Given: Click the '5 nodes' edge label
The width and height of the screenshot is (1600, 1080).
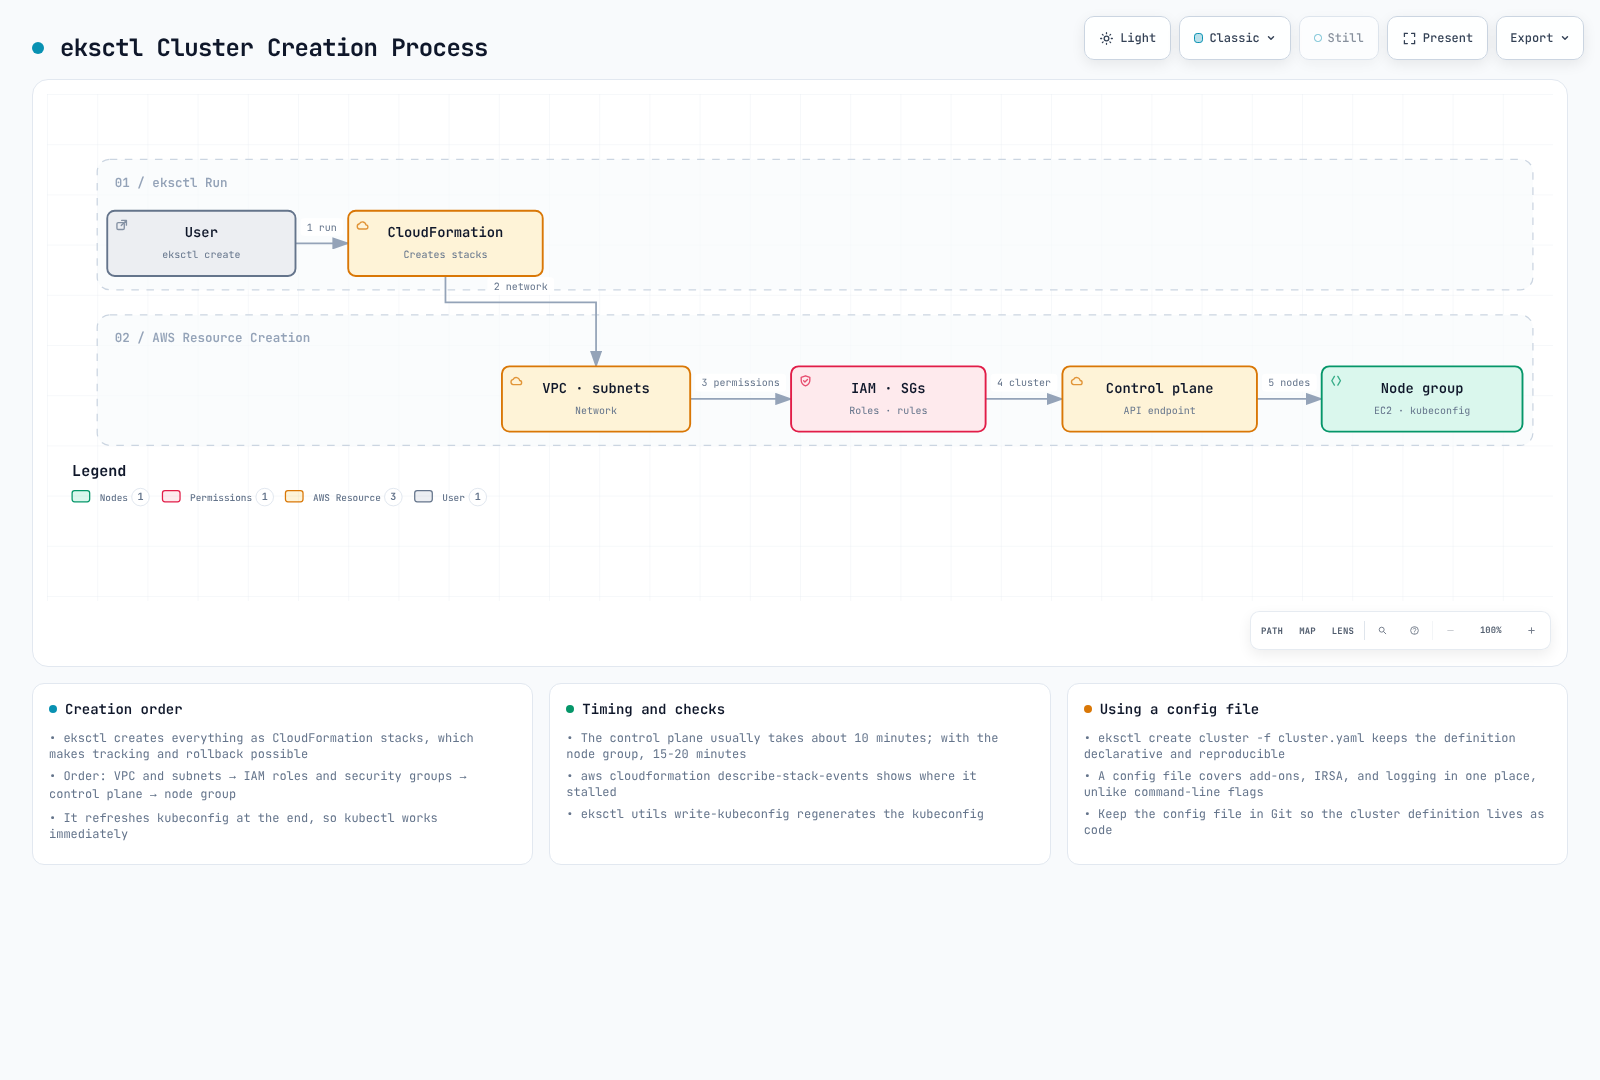Looking at the screenshot, I should 1289,383.
